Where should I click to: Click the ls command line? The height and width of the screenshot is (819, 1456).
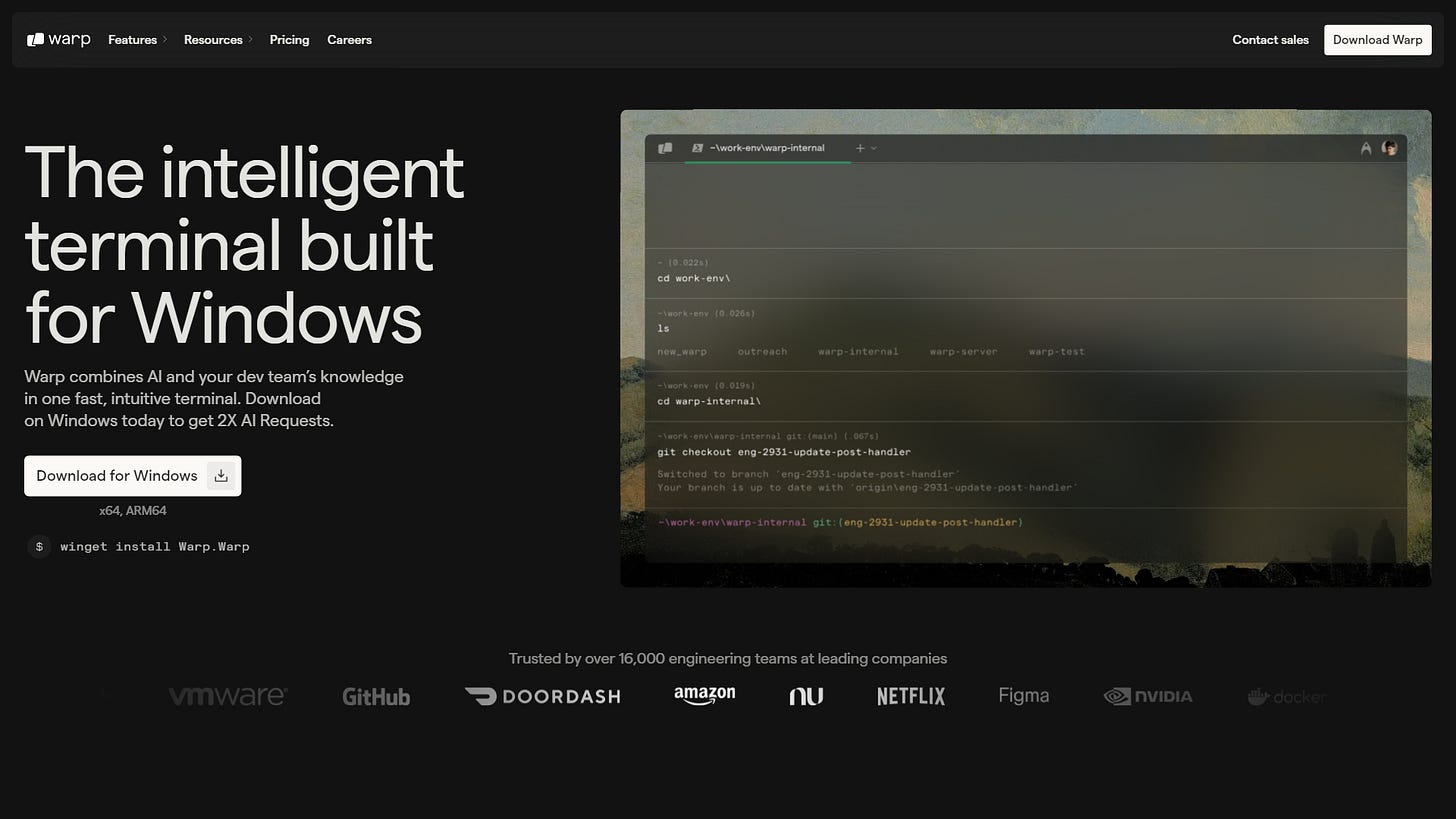[663, 328]
